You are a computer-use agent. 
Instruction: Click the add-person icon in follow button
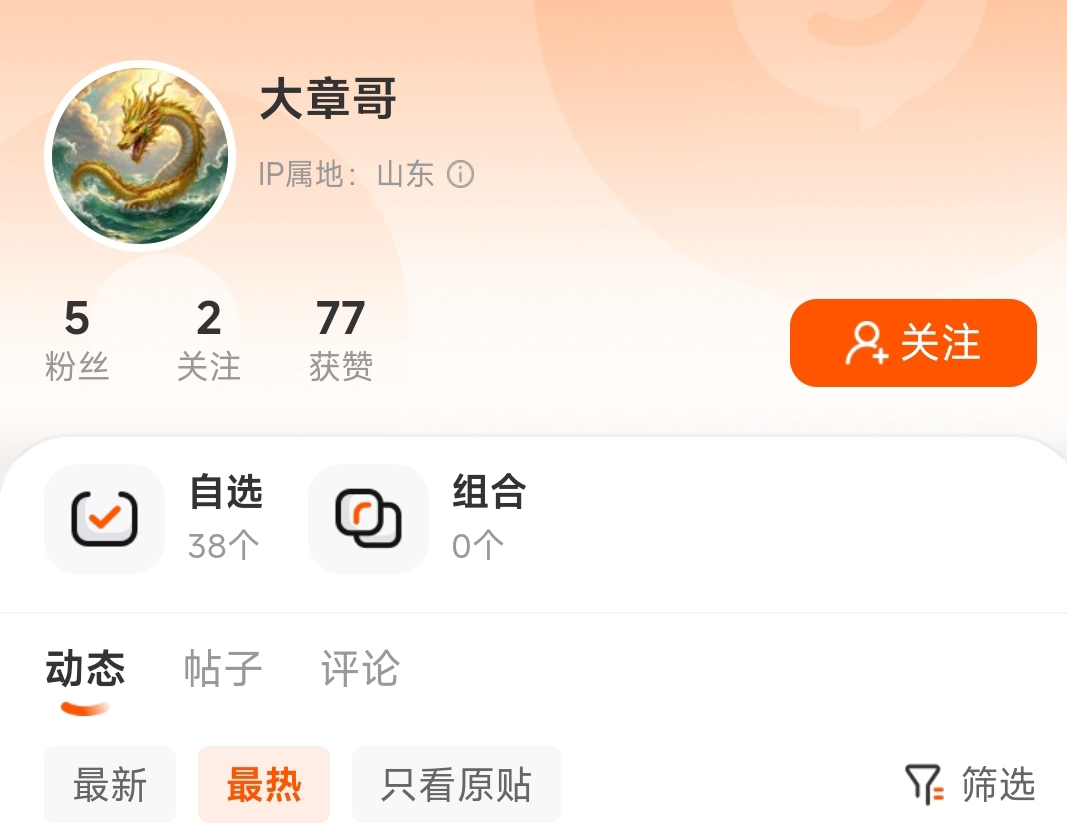(866, 343)
